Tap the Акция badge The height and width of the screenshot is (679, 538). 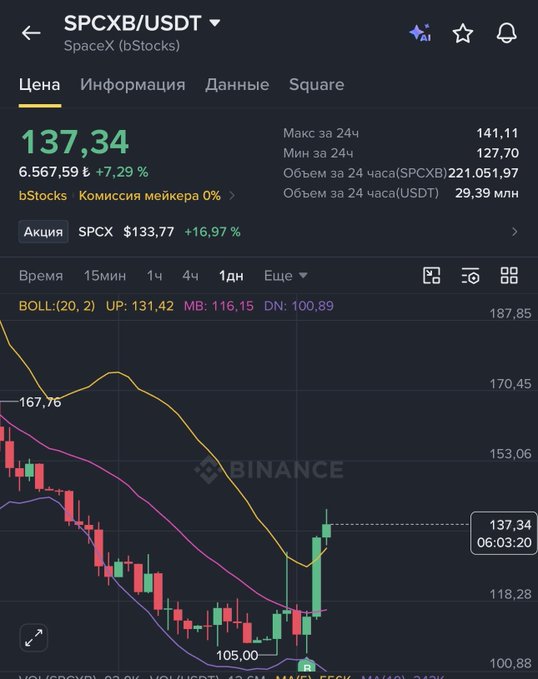[x=43, y=232]
